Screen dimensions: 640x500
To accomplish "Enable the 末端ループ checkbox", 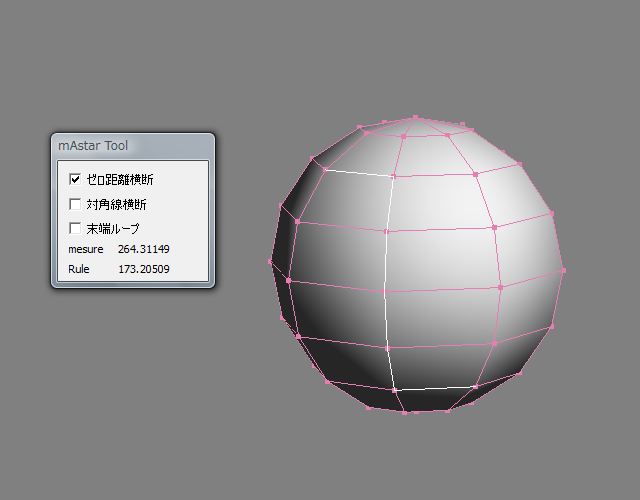I will click(75, 228).
